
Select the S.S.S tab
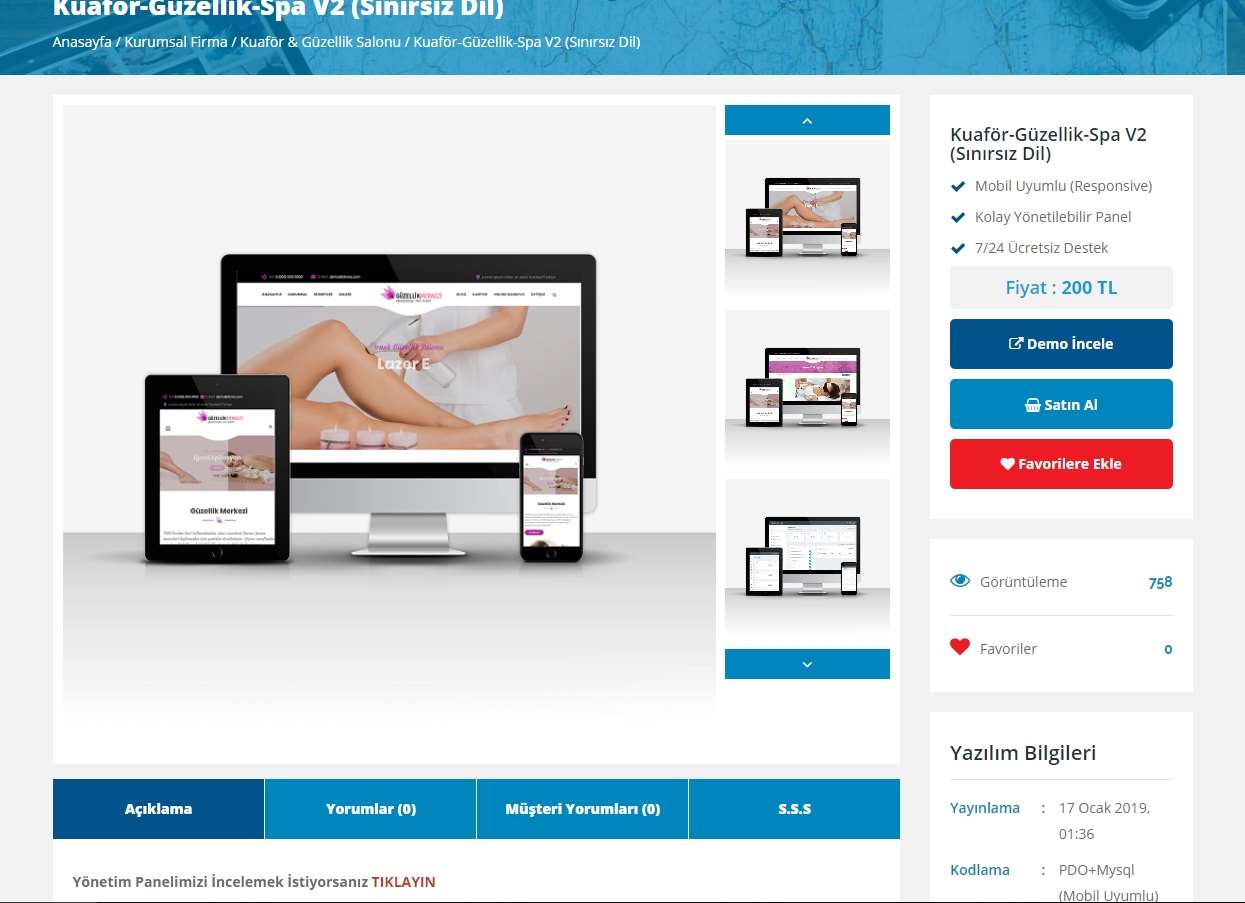coord(794,809)
